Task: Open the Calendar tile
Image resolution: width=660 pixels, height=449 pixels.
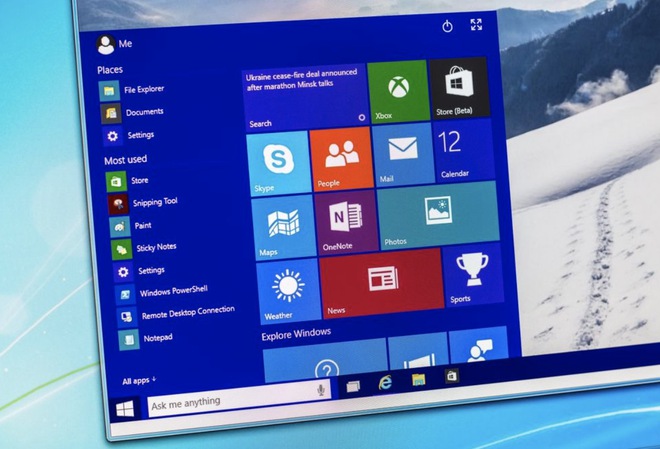Action: coord(463,151)
